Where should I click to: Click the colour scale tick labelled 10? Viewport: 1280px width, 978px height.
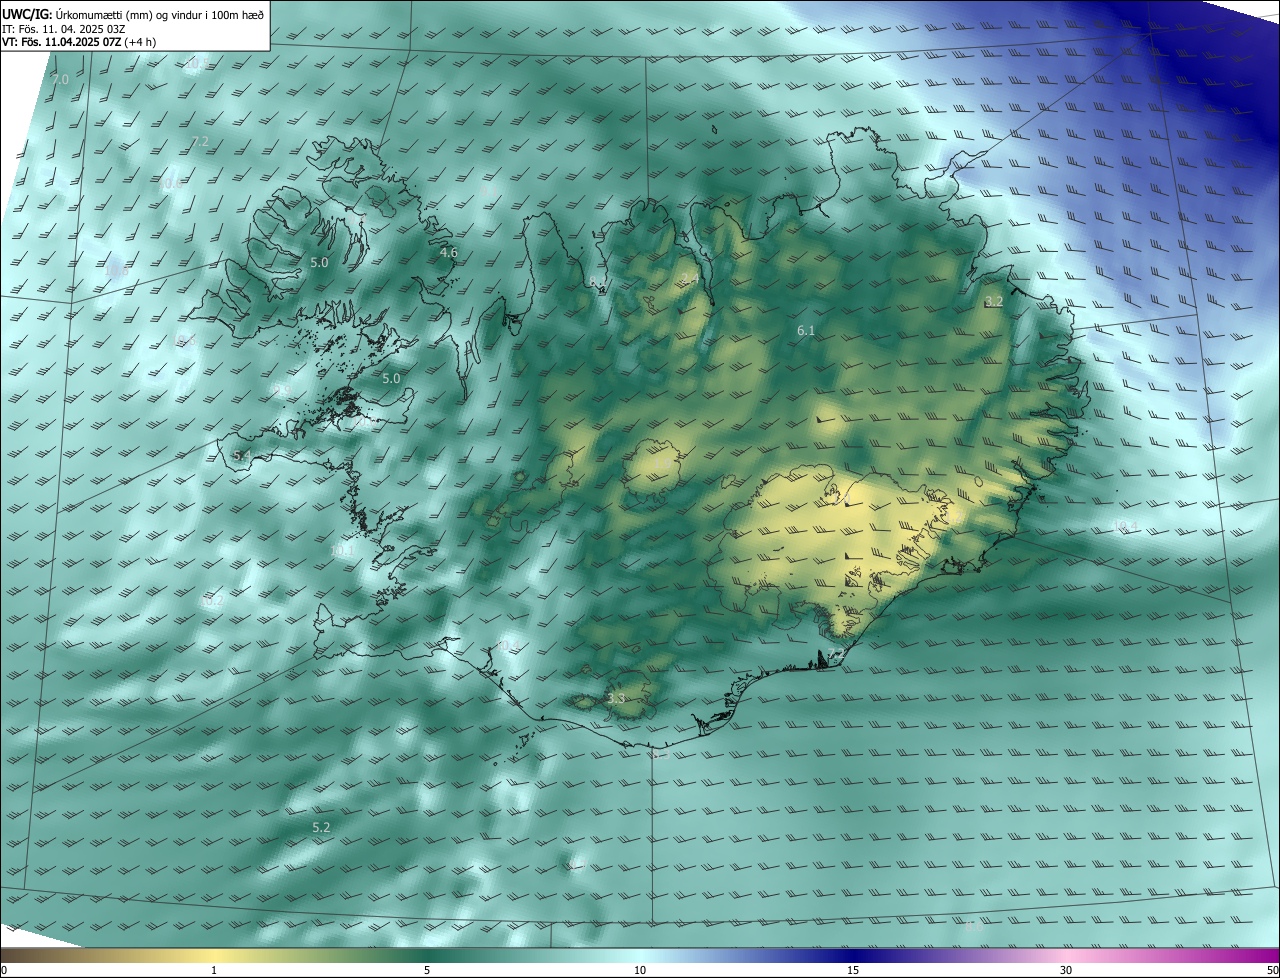[640, 970]
